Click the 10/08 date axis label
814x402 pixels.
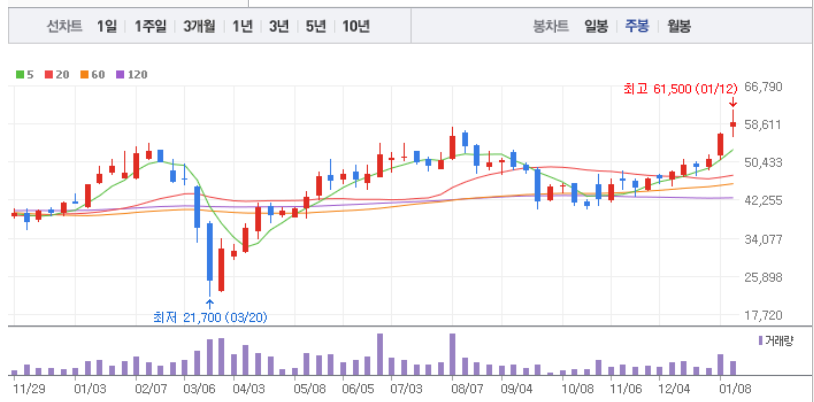coord(577,388)
